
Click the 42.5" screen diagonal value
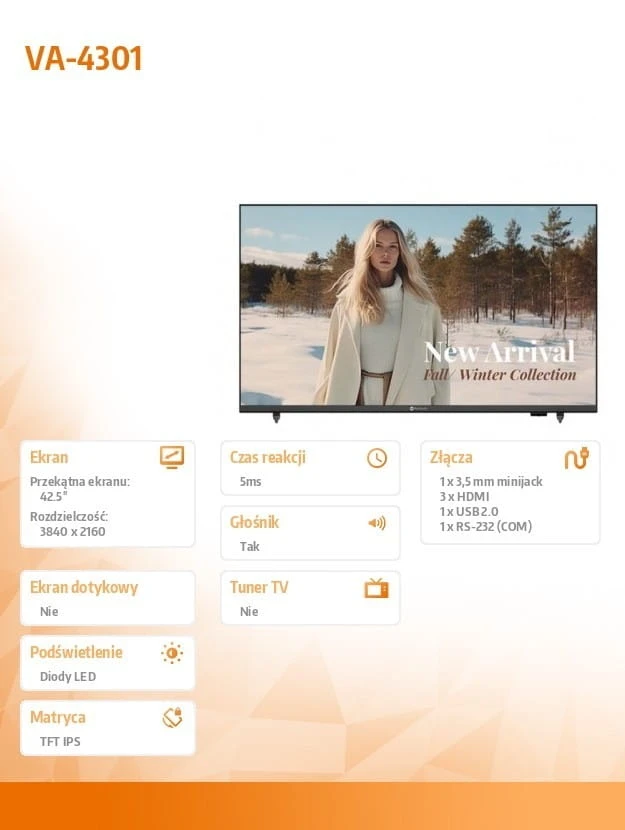[x=54, y=496]
